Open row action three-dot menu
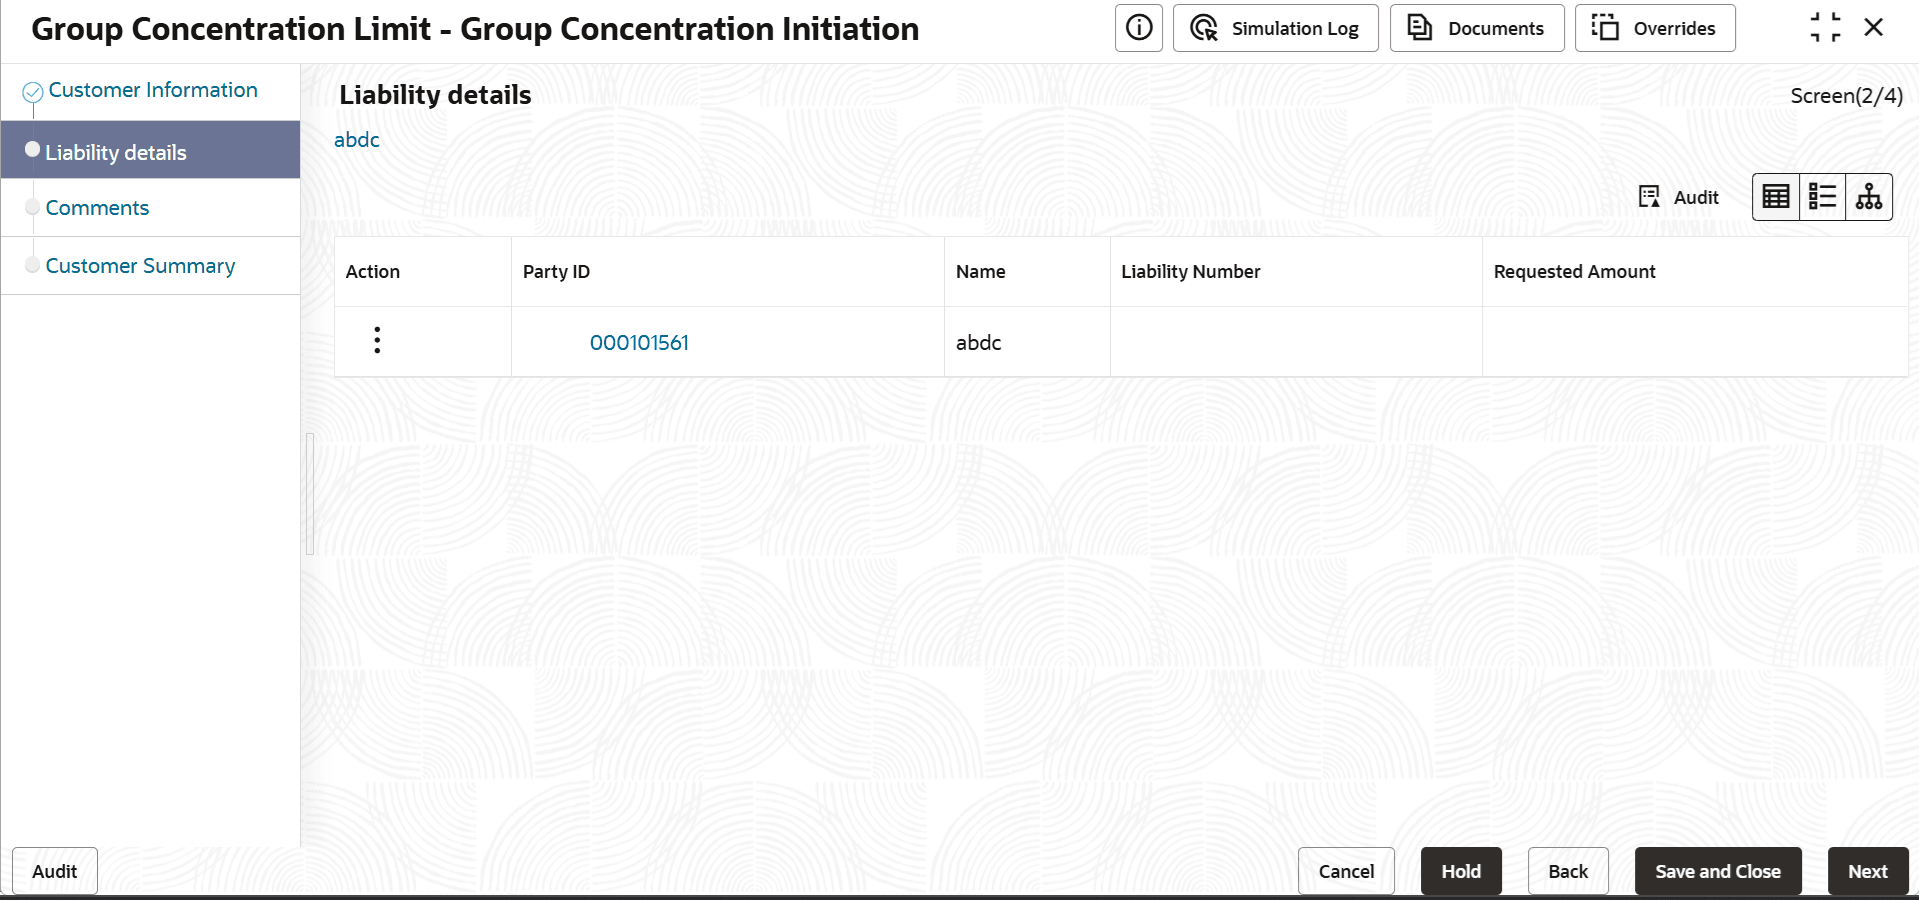The height and width of the screenshot is (900, 1919). [377, 341]
